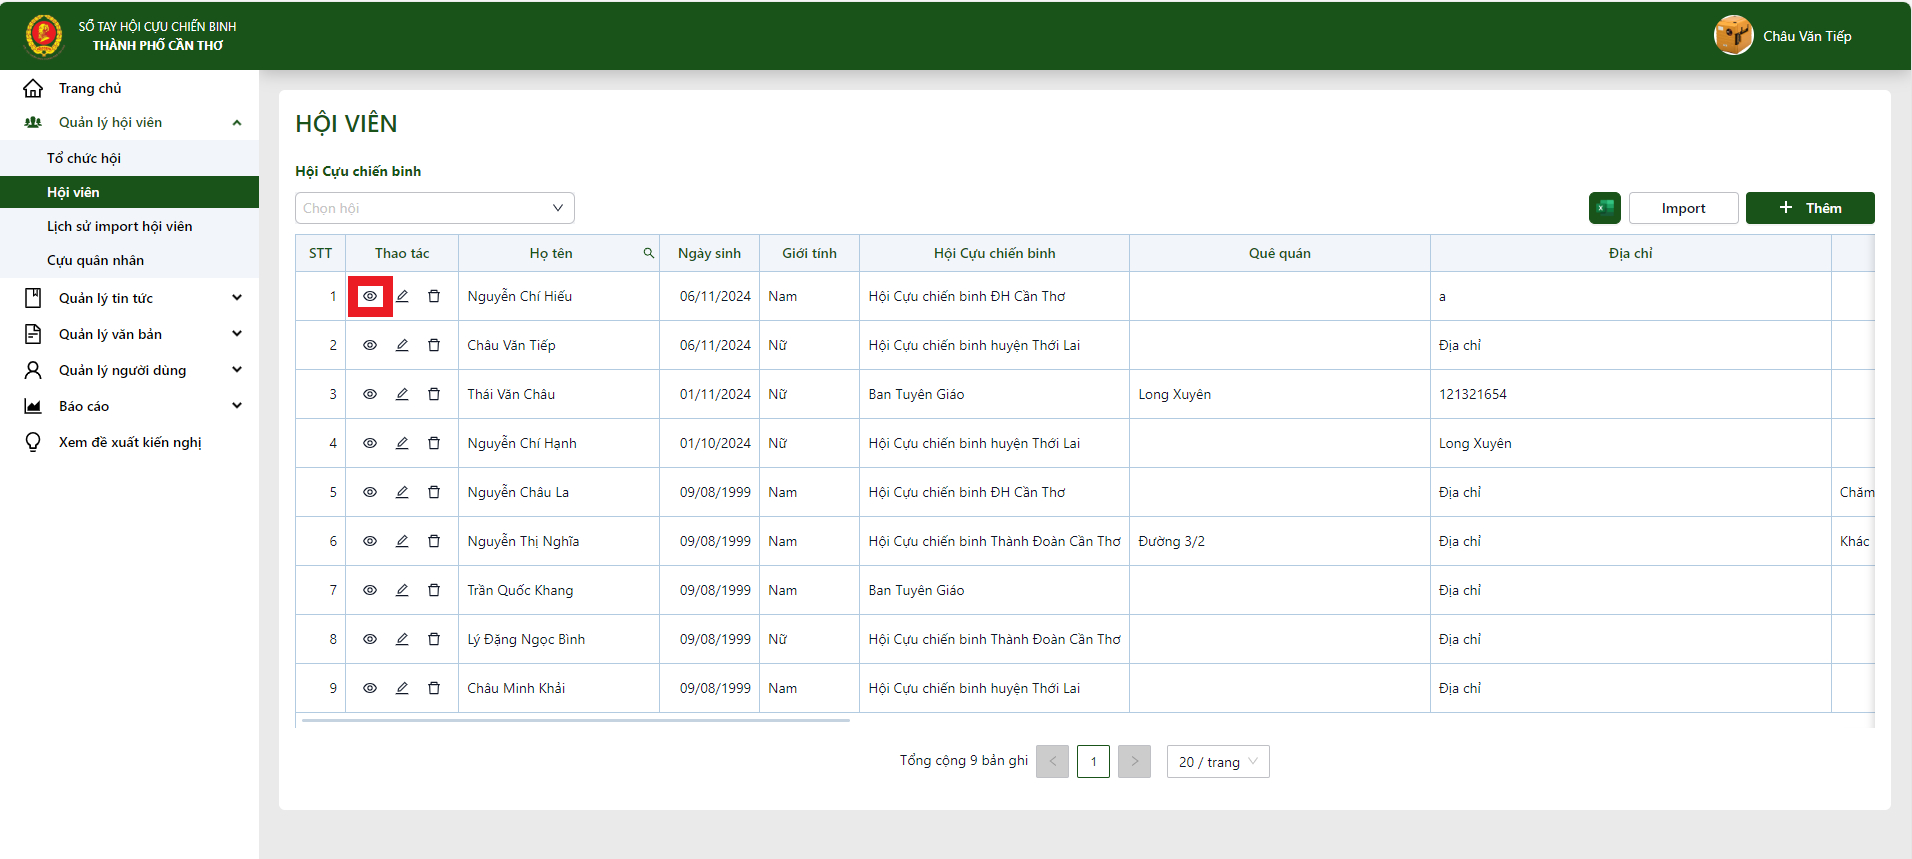Image resolution: width=1912 pixels, height=859 pixels.
Task: Expand the Quản lý tin tức menu
Action: coord(130,298)
